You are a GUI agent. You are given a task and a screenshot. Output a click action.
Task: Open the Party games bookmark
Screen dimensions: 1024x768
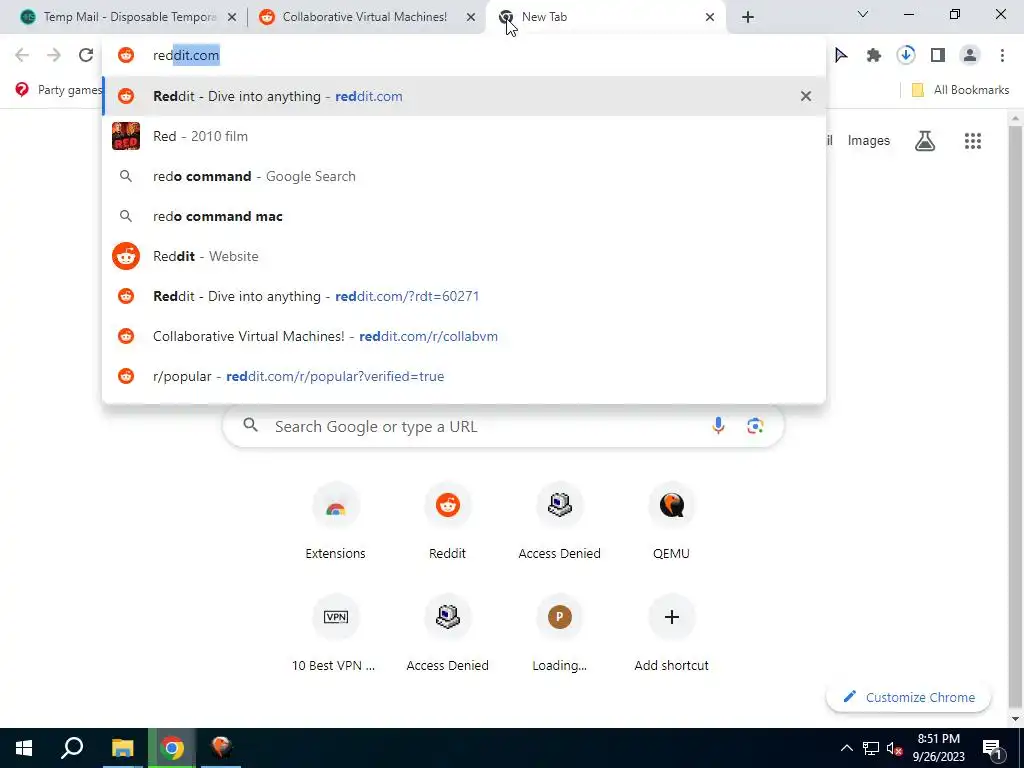click(x=59, y=89)
